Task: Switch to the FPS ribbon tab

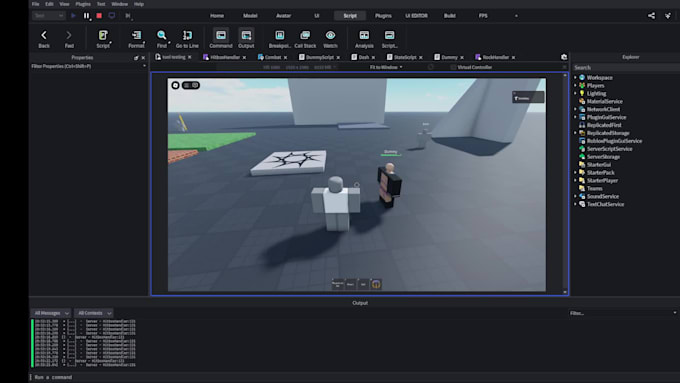Action: click(483, 16)
